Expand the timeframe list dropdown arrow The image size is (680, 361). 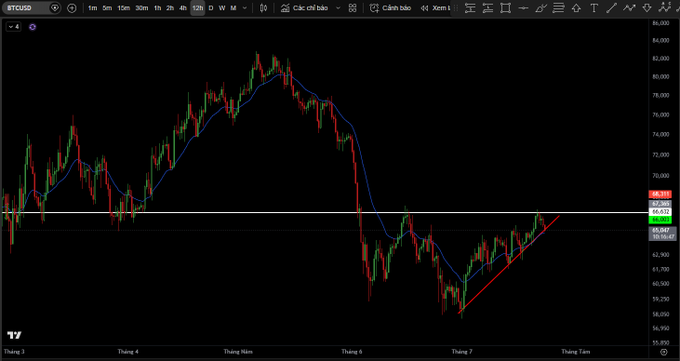pos(245,8)
